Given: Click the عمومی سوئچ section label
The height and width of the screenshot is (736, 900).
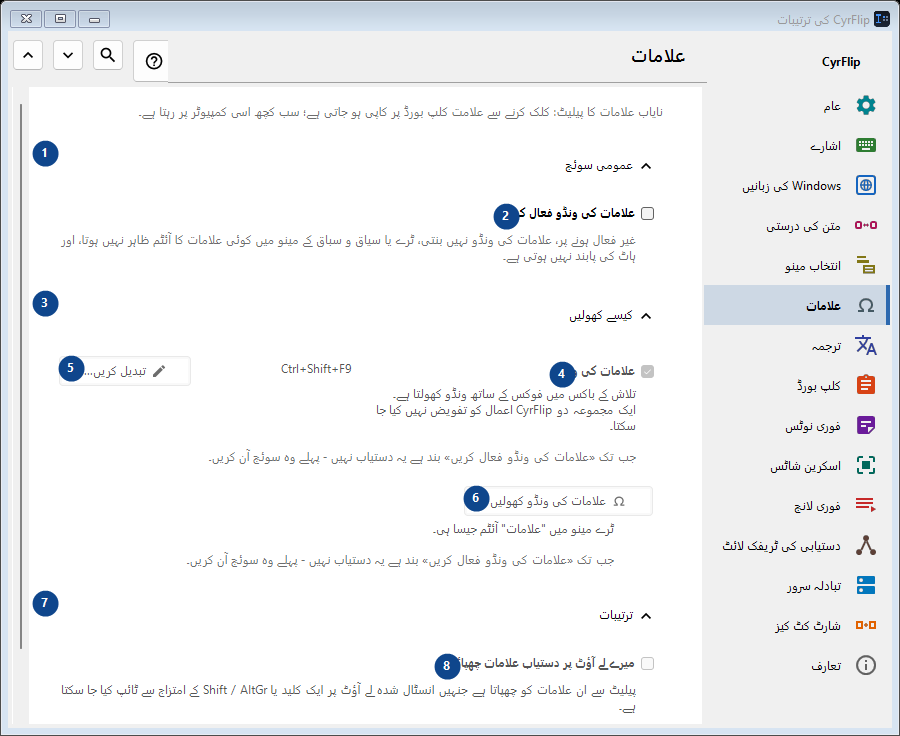Looking at the screenshot, I should coord(599,165).
